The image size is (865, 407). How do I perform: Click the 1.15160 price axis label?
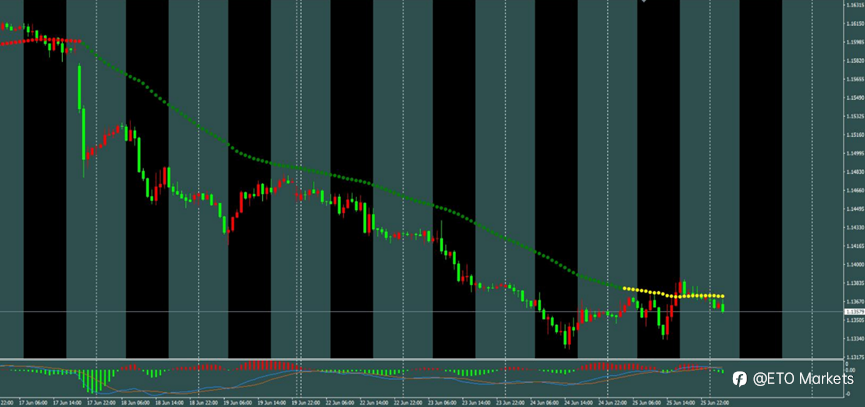(855, 135)
